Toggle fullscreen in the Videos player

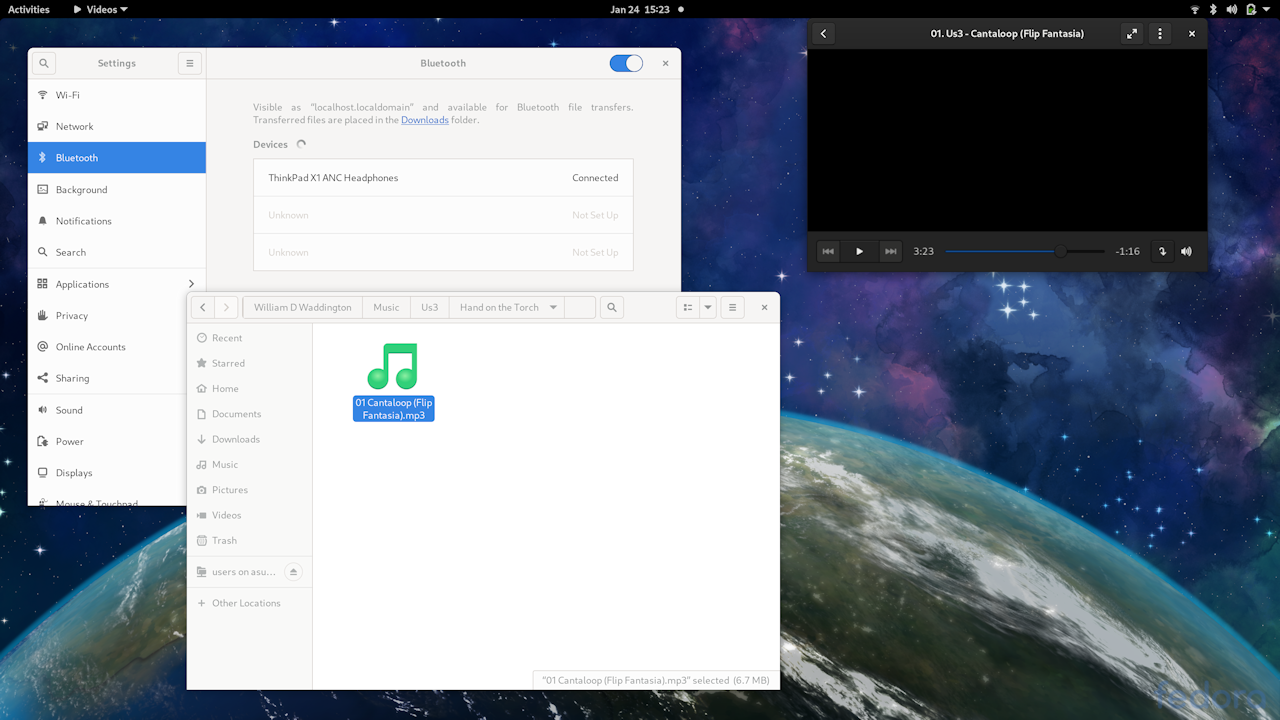click(1132, 33)
